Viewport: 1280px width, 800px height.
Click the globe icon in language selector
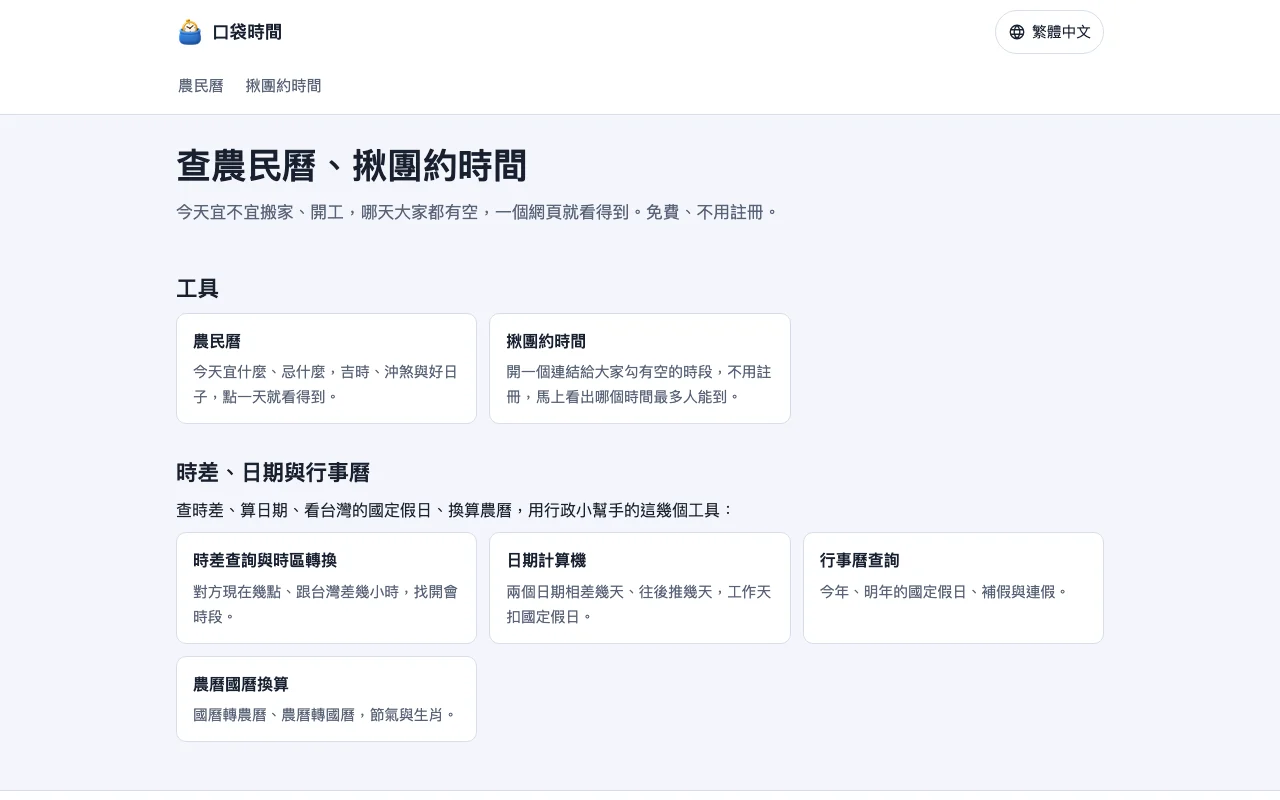coord(1017,32)
